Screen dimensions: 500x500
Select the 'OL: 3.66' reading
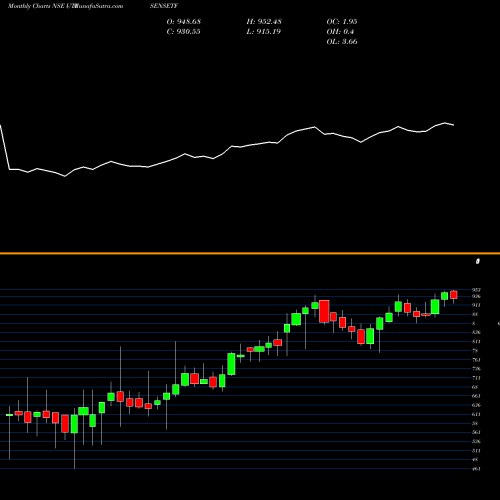pos(342,42)
